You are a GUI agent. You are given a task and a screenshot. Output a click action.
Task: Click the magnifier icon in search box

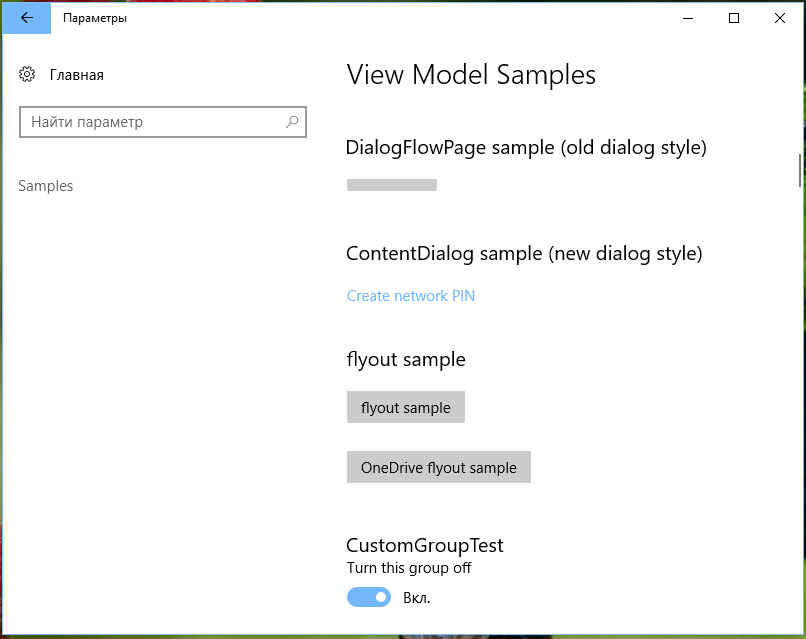pyautogui.click(x=292, y=122)
